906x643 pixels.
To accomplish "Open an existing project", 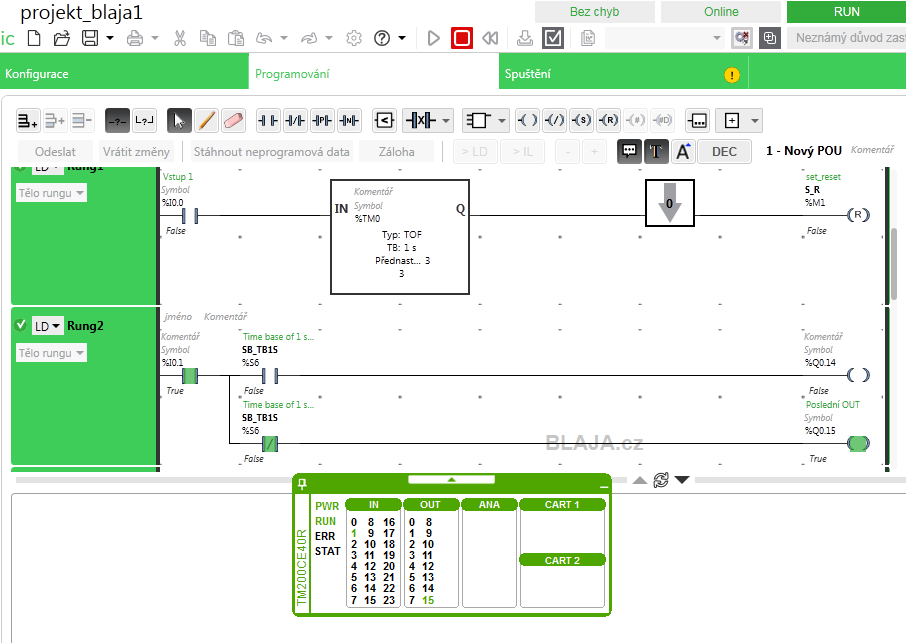I will tap(61, 38).
